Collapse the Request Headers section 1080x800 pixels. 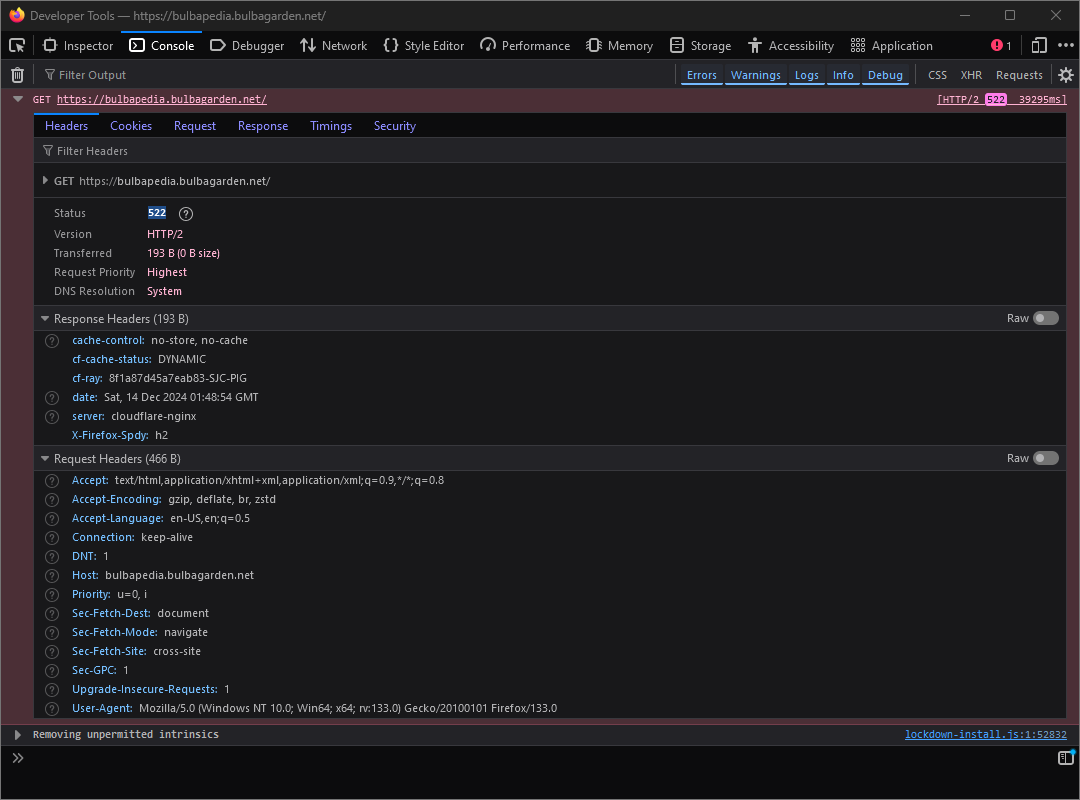[x=44, y=458]
